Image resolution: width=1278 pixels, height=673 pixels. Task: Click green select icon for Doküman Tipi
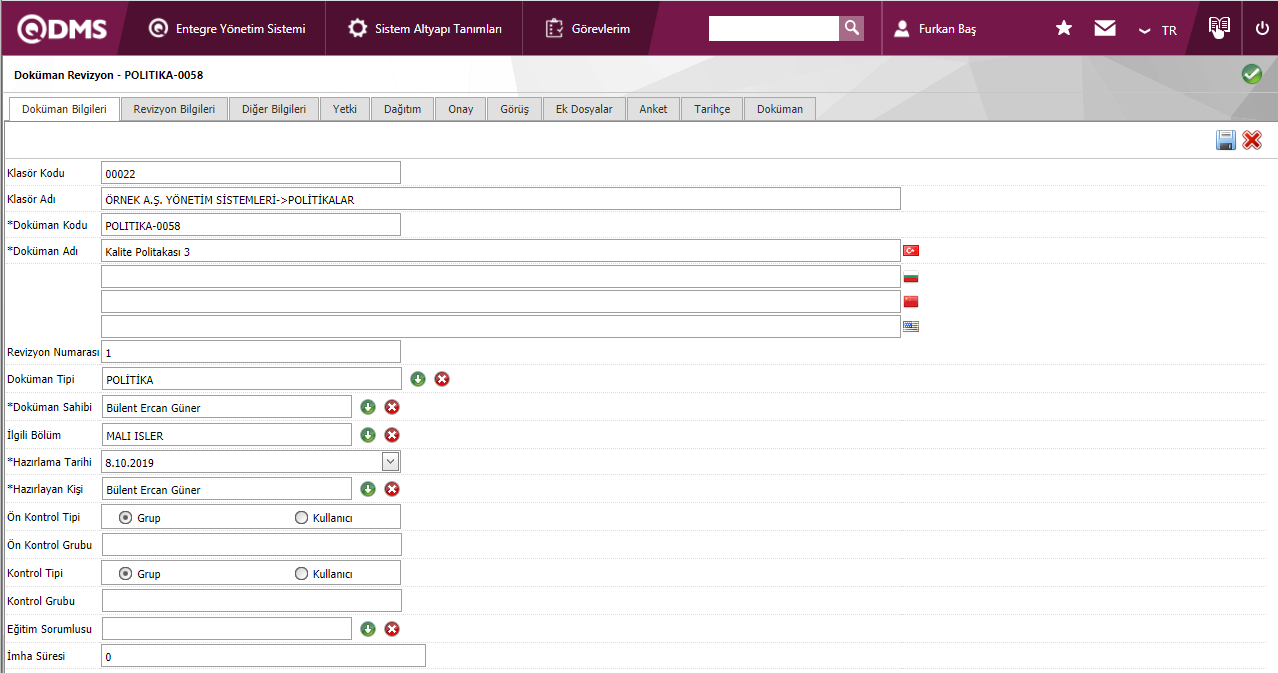click(x=418, y=379)
